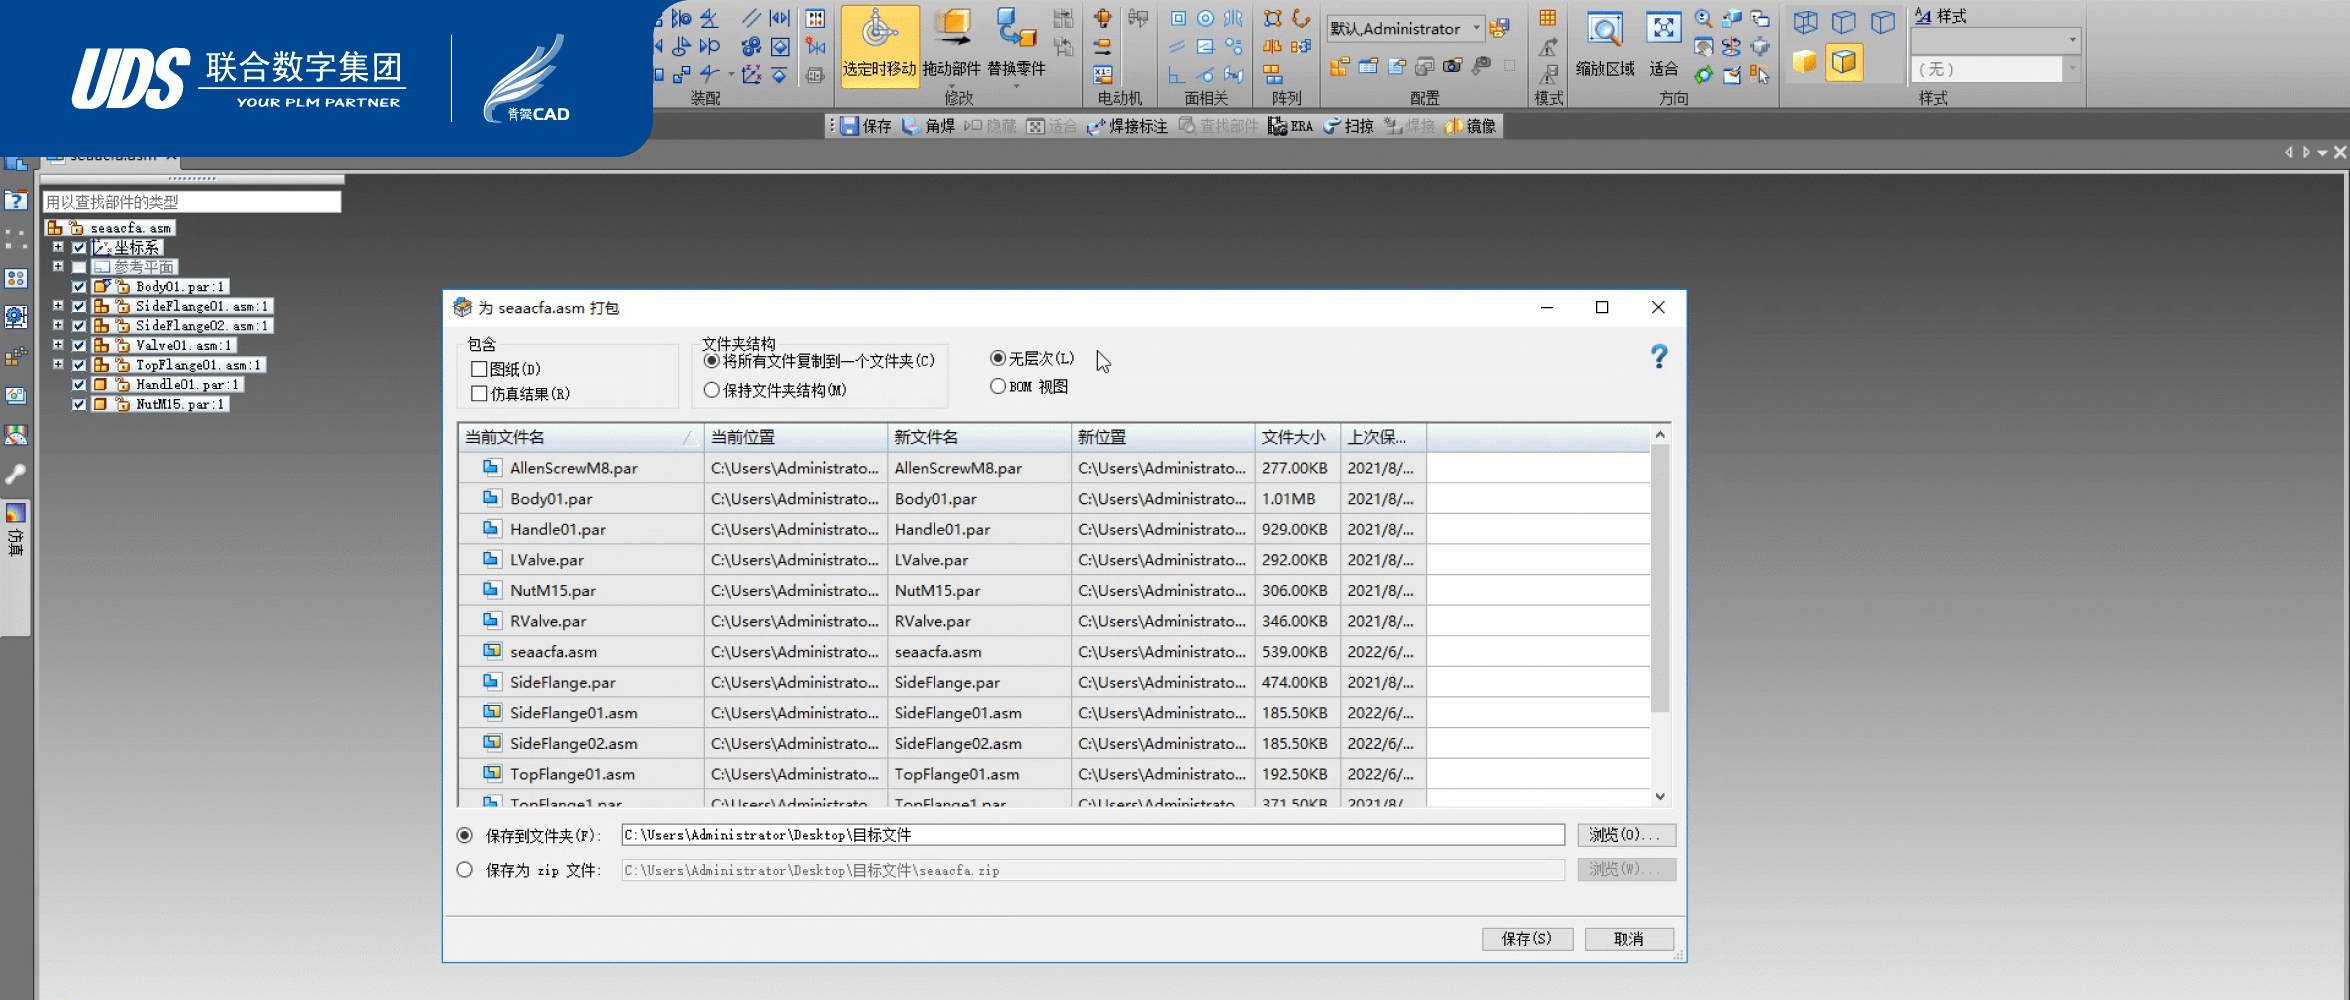2350x1000 pixels.
Task: Click the wrench icon in left sidebar
Action: point(15,474)
